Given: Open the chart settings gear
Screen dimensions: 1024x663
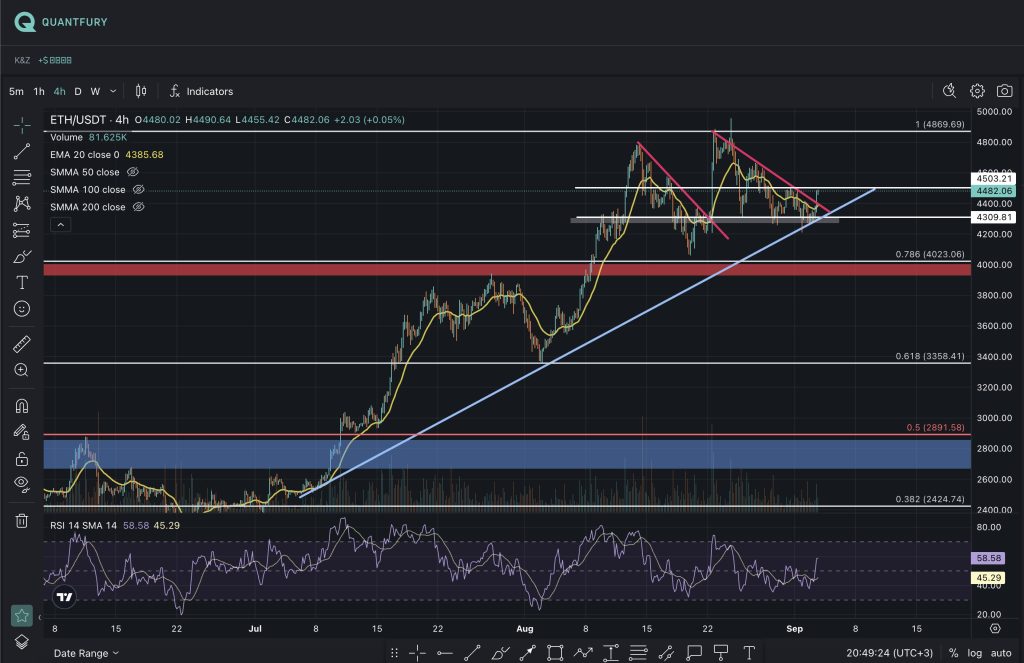Looking at the screenshot, I should click(977, 91).
